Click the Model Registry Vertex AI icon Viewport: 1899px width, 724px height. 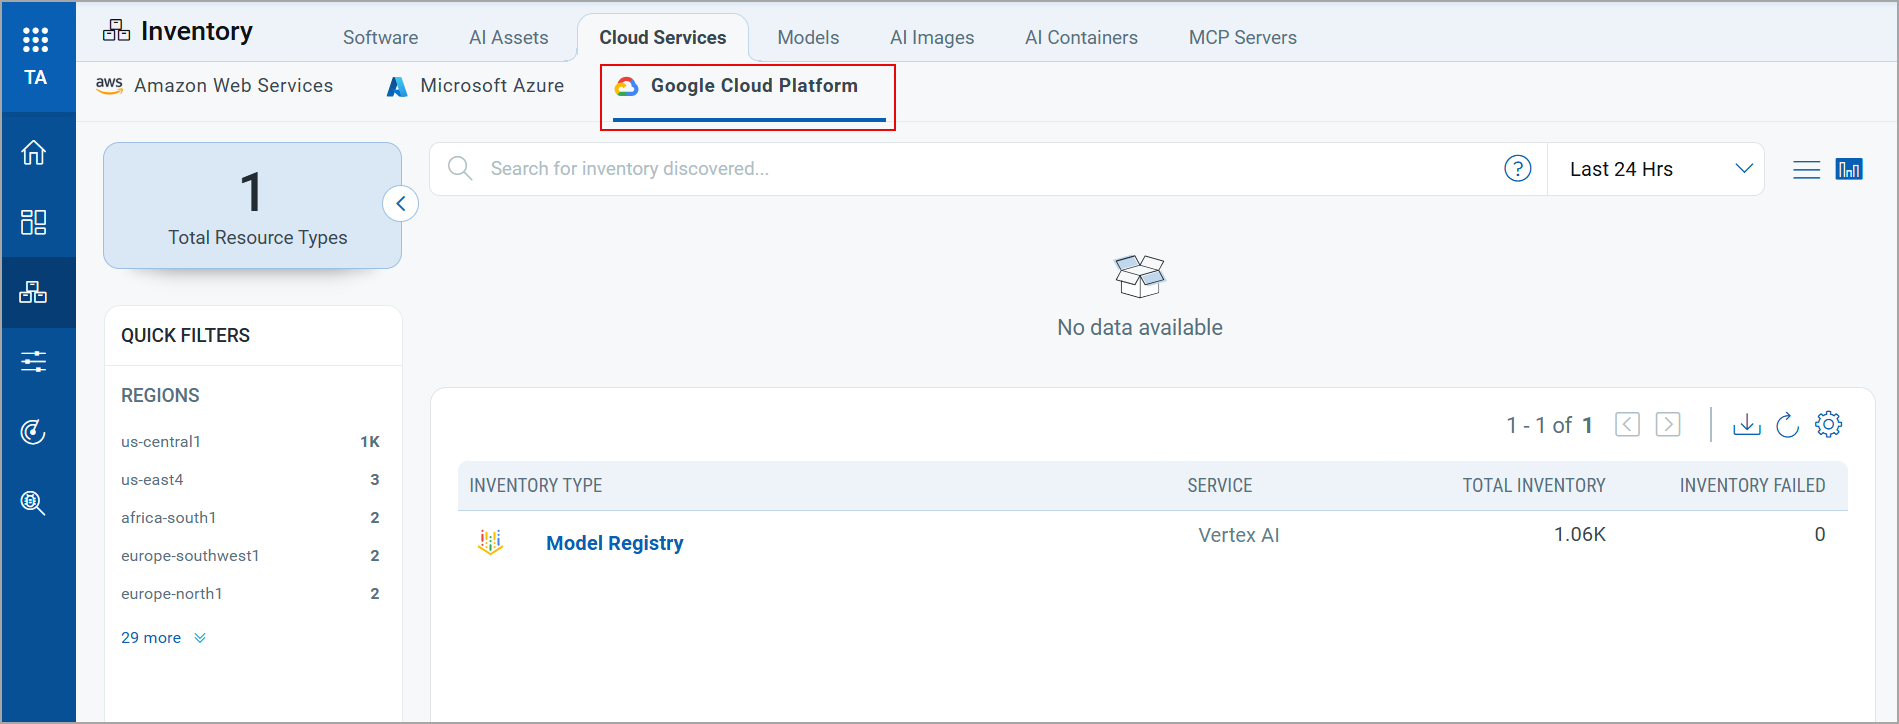pyautogui.click(x=490, y=542)
